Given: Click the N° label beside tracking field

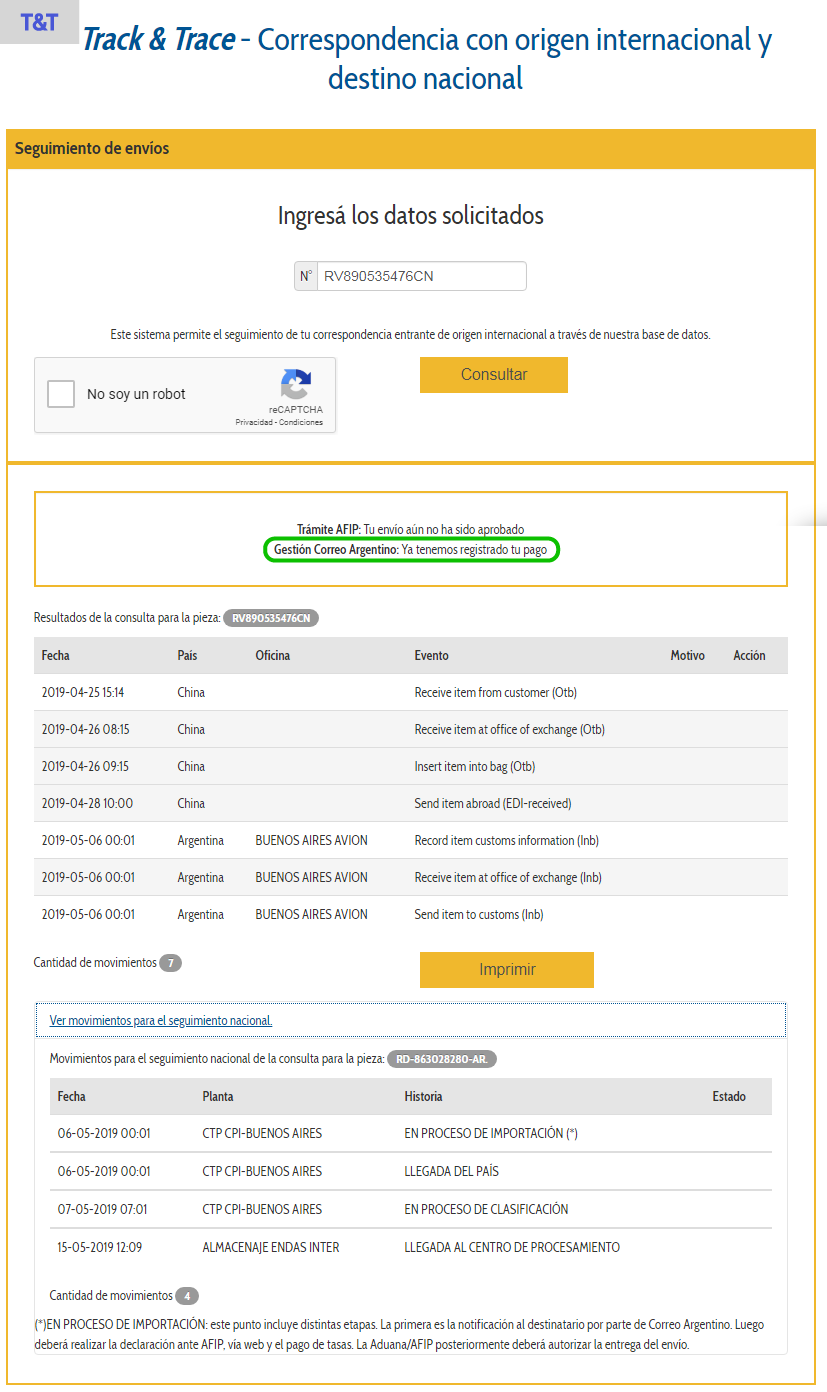Looking at the screenshot, I should (x=306, y=276).
